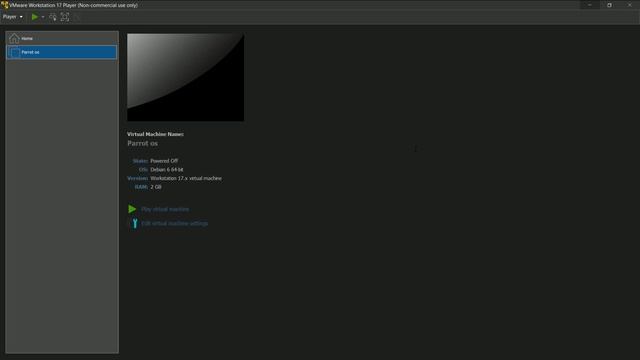Click the virtual machine preview thumbnail
Image resolution: width=640 pixels, height=360 pixels.
coord(185,77)
